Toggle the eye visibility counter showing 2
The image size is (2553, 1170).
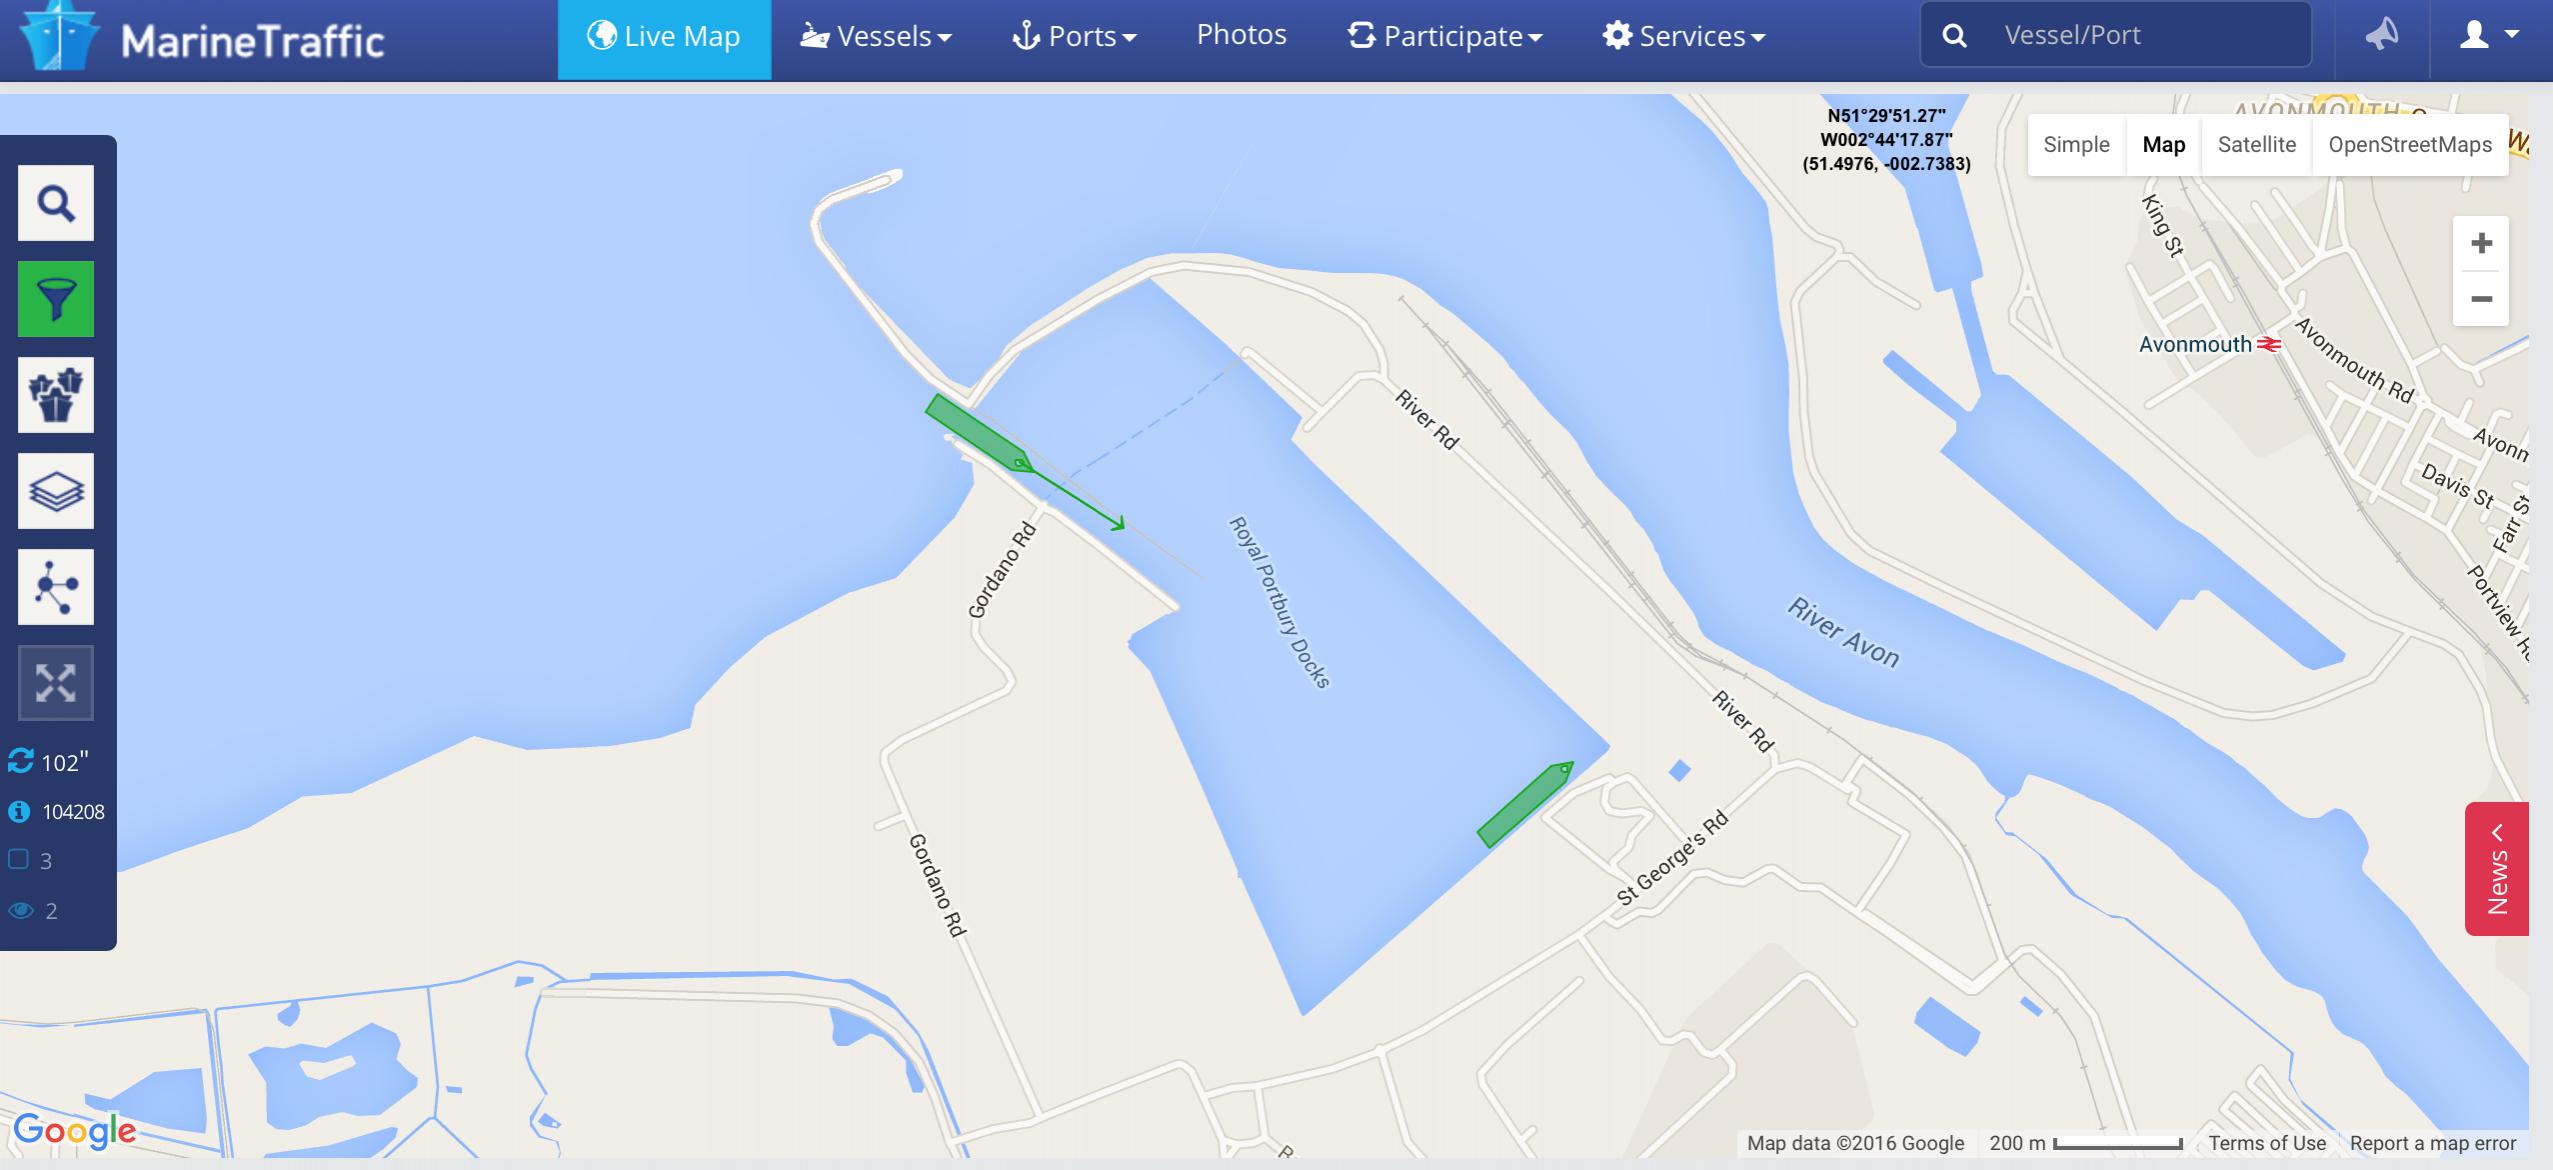[x=20, y=910]
